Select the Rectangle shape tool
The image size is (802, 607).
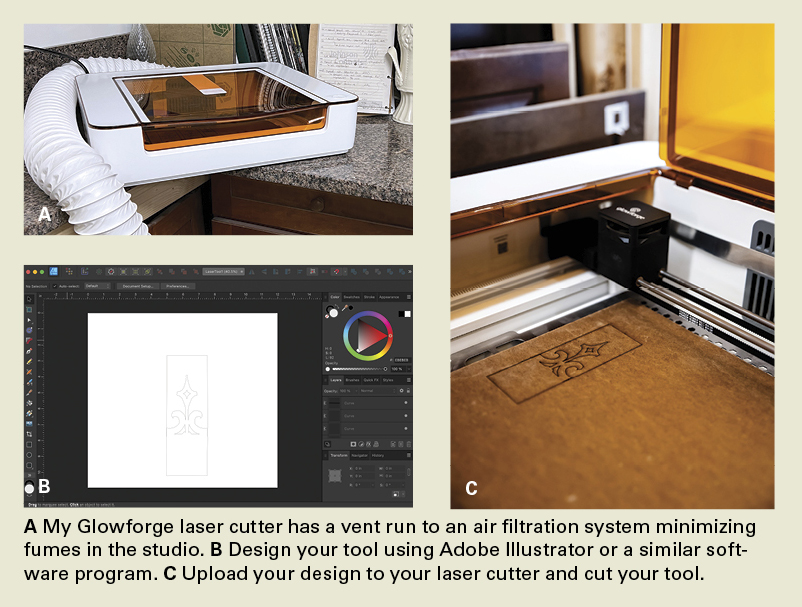[x=29, y=445]
